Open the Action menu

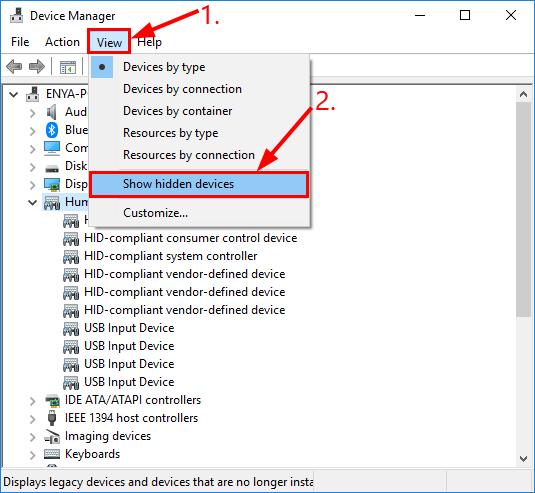click(62, 42)
